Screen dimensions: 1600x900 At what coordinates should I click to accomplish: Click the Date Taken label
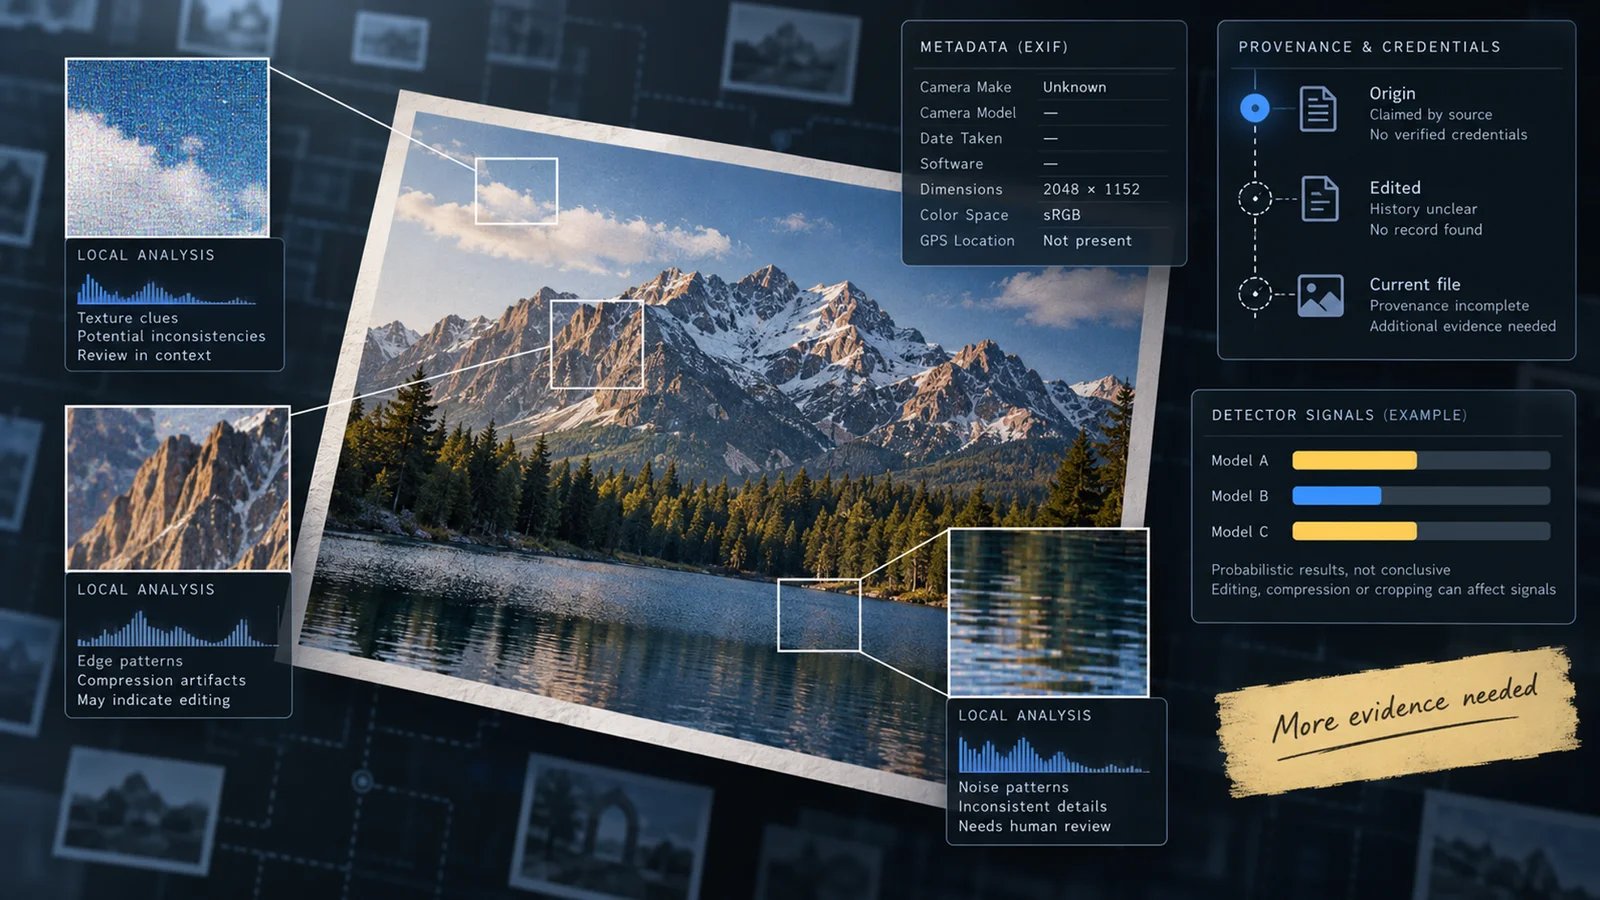click(961, 138)
